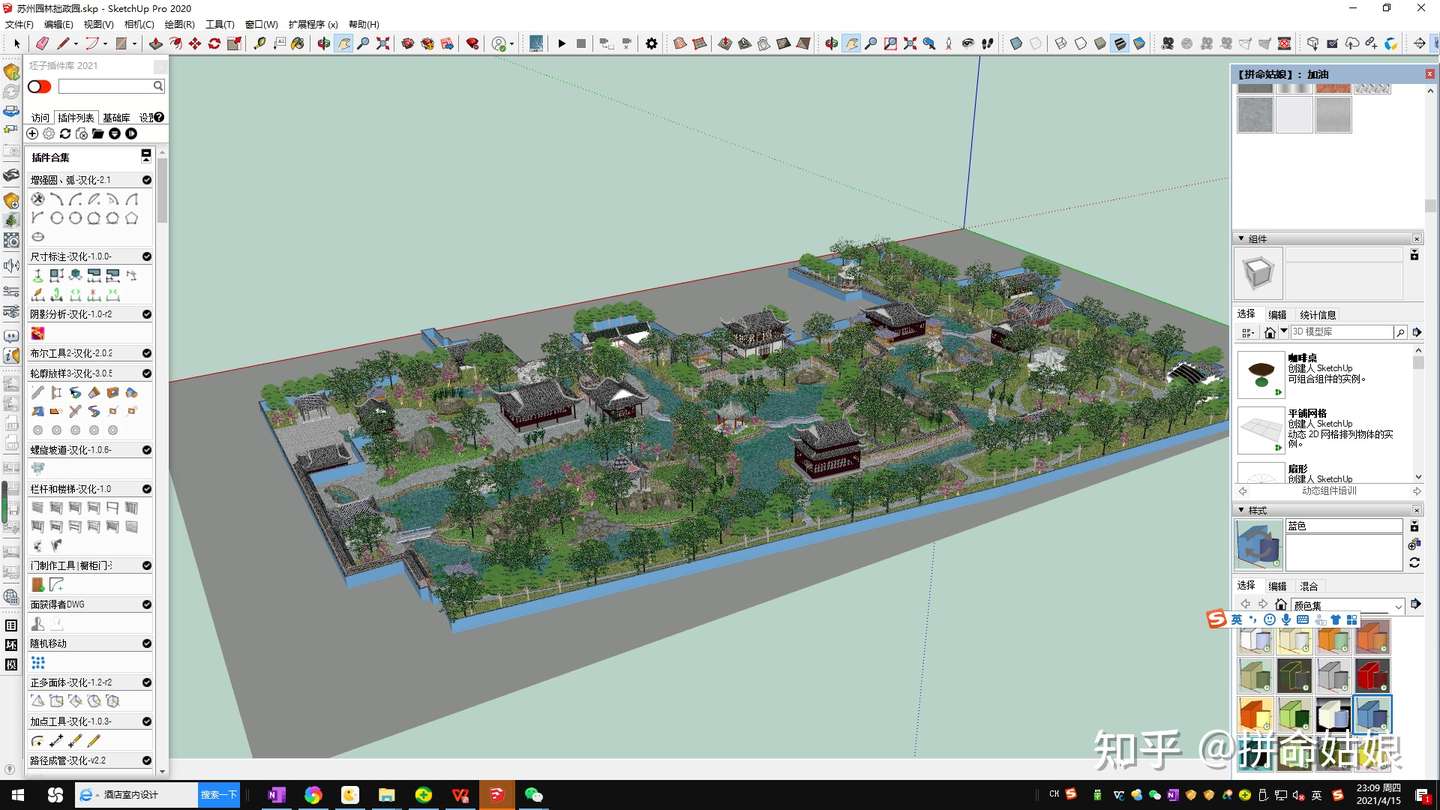Toggle the red plugin library switch
Viewport: 1440px width, 810px height.
click(x=39, y=86)
